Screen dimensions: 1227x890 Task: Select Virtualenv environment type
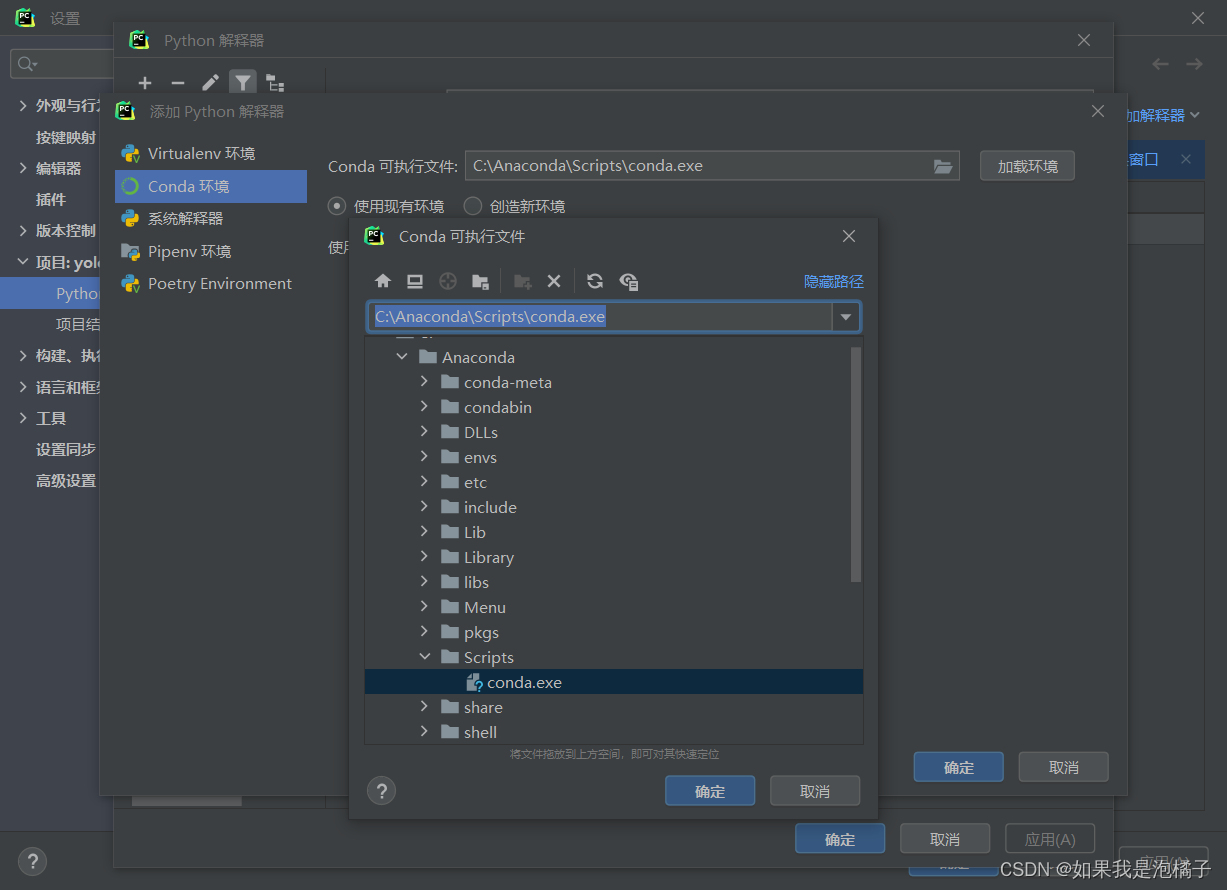pyautogui.click(x=211, y=154)
